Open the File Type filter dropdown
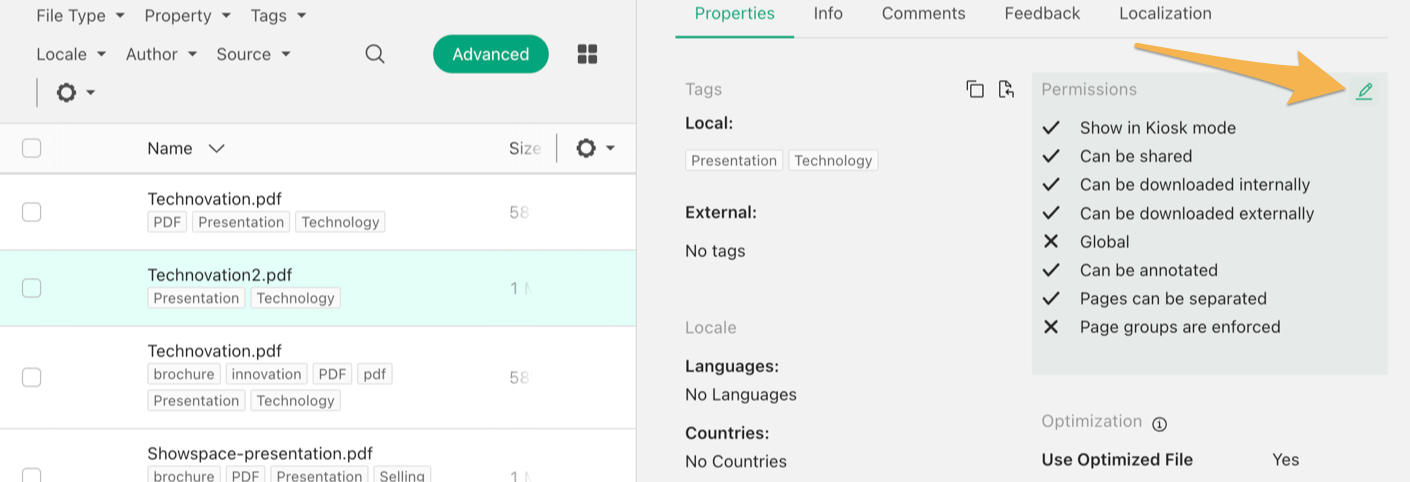The image size is (1410, 482). point(81,16)
